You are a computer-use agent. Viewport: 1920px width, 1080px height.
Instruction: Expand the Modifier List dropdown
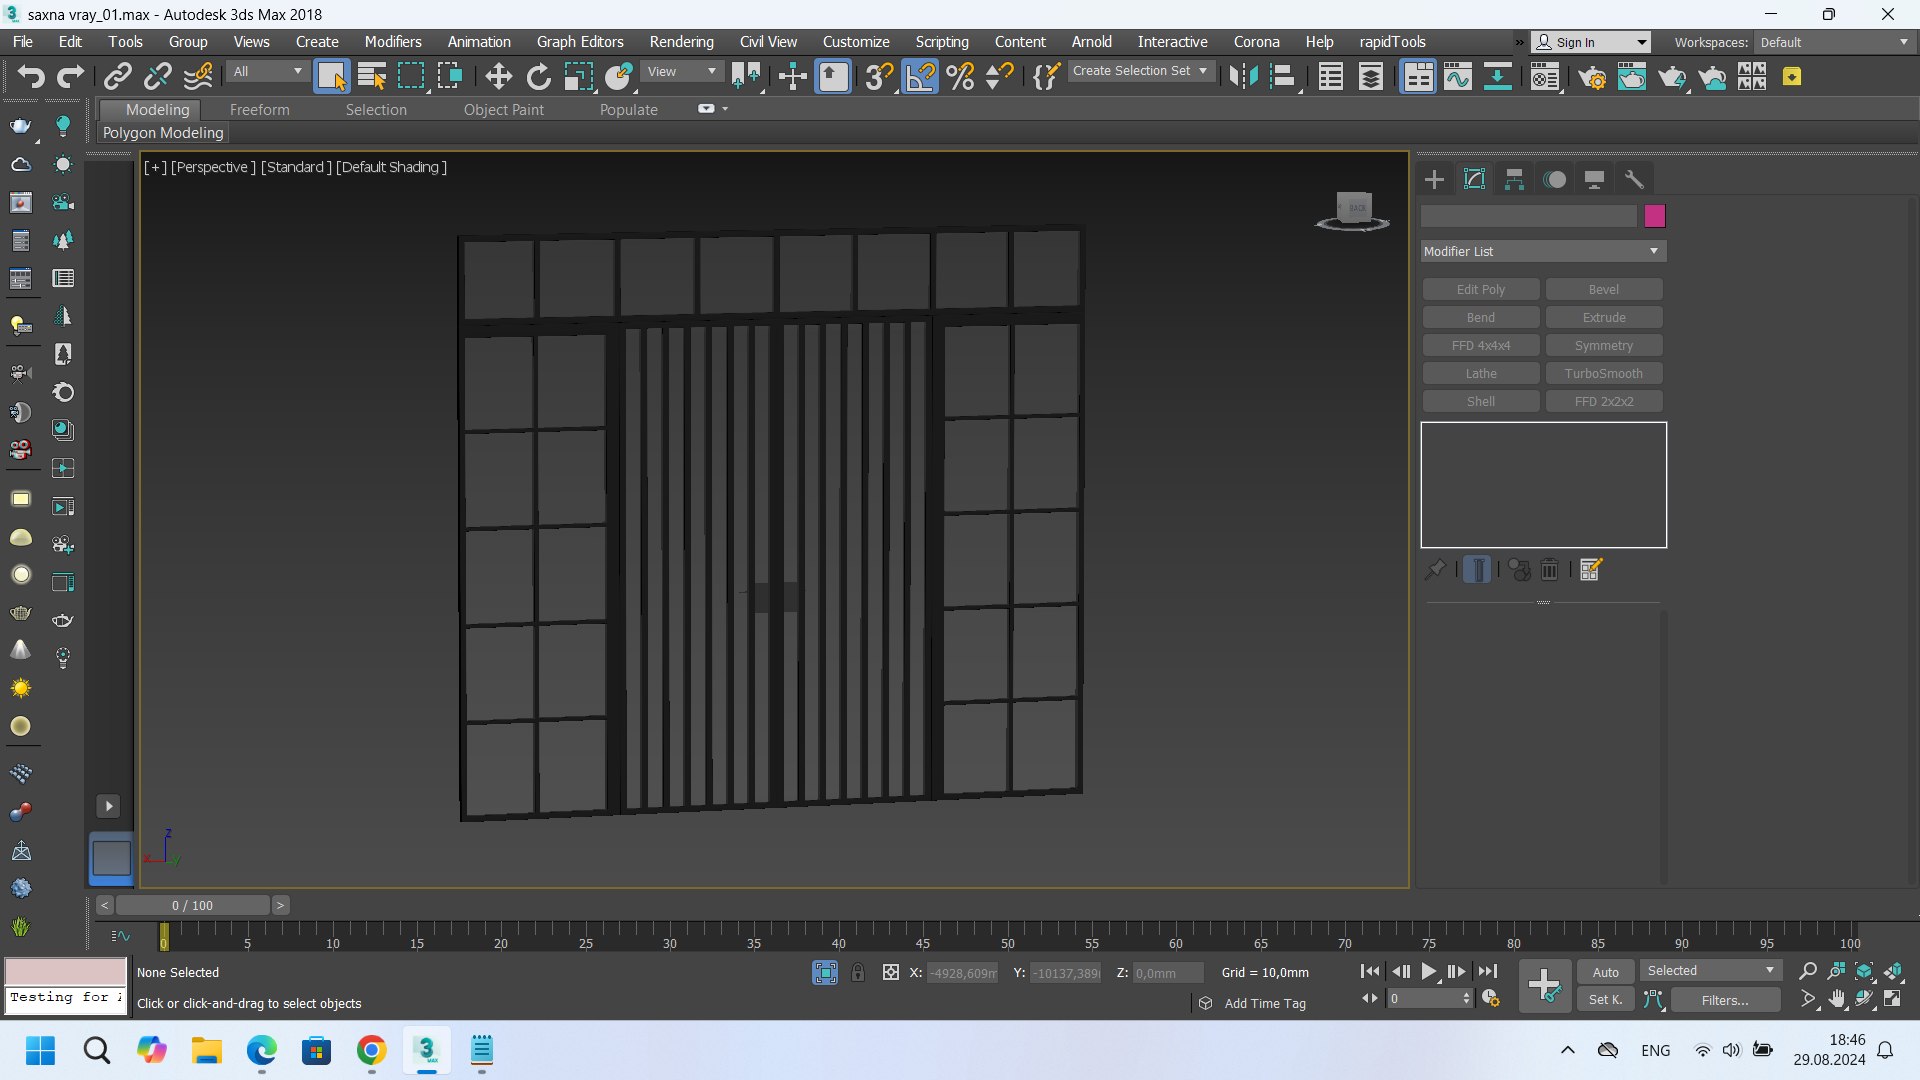[x=1543, y=251]
